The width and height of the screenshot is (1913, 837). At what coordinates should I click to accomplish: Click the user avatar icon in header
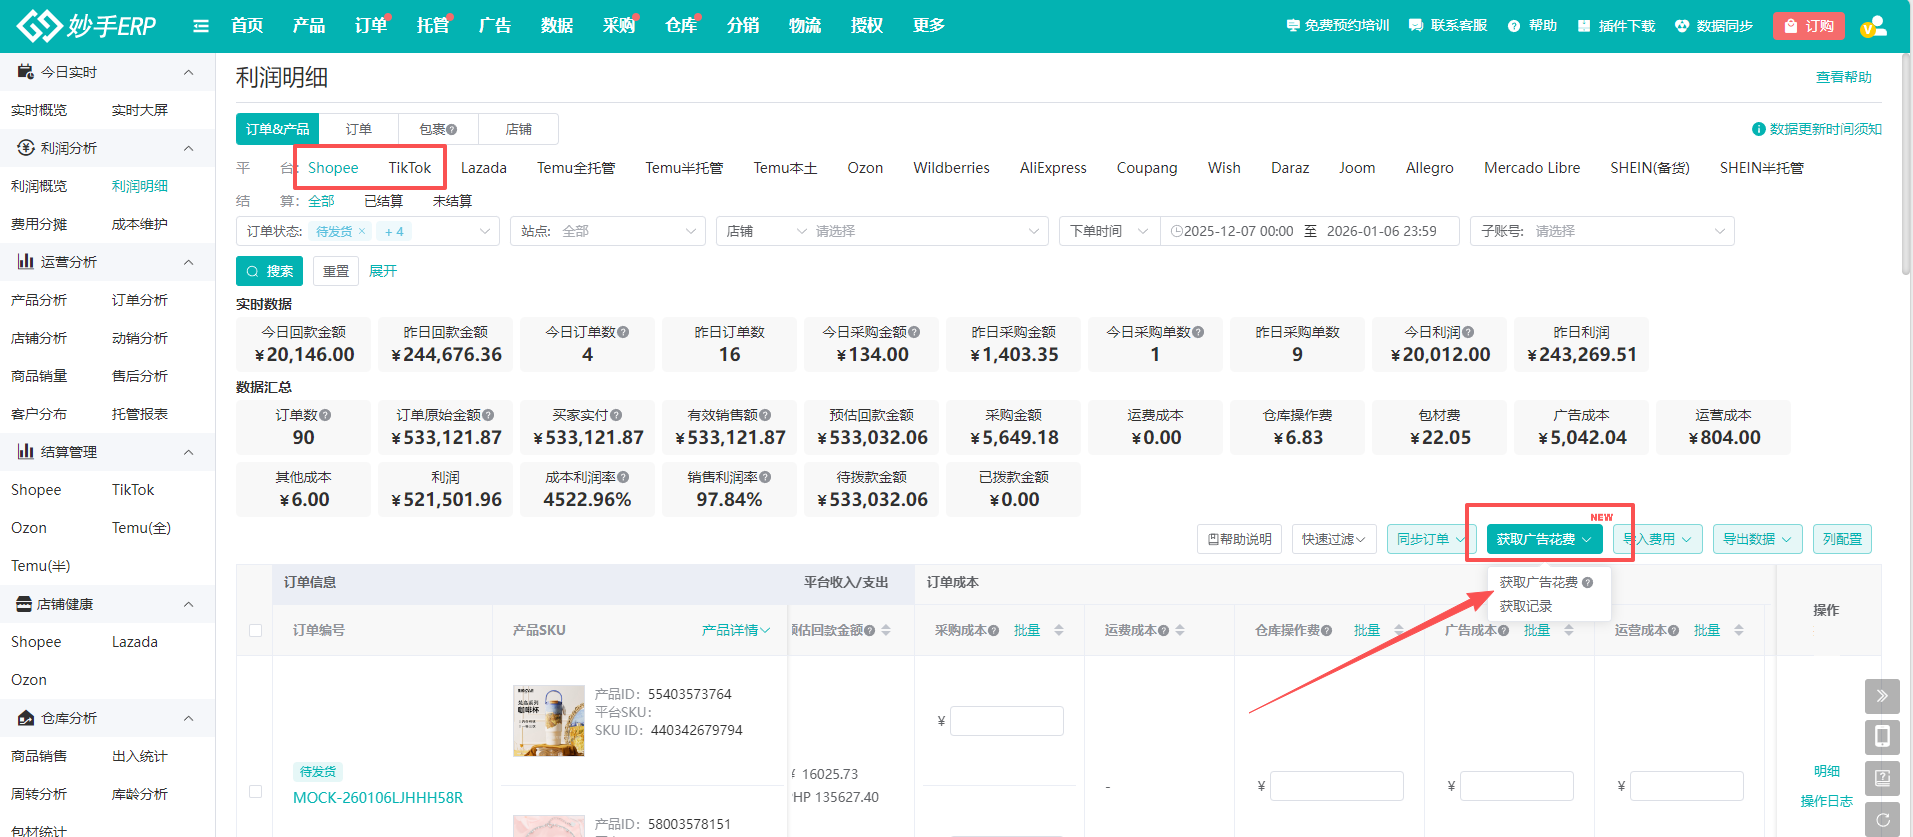(x=1874, y=26)
